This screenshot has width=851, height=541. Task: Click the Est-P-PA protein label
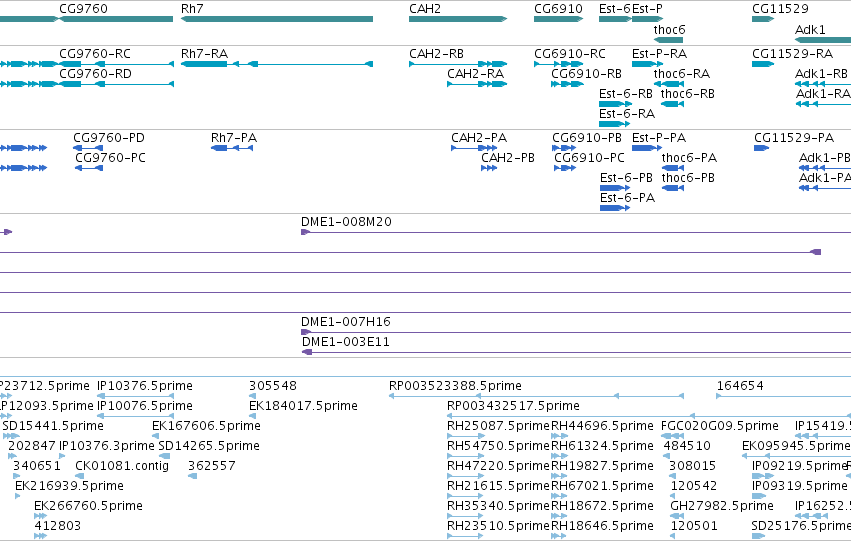(659, 138)
